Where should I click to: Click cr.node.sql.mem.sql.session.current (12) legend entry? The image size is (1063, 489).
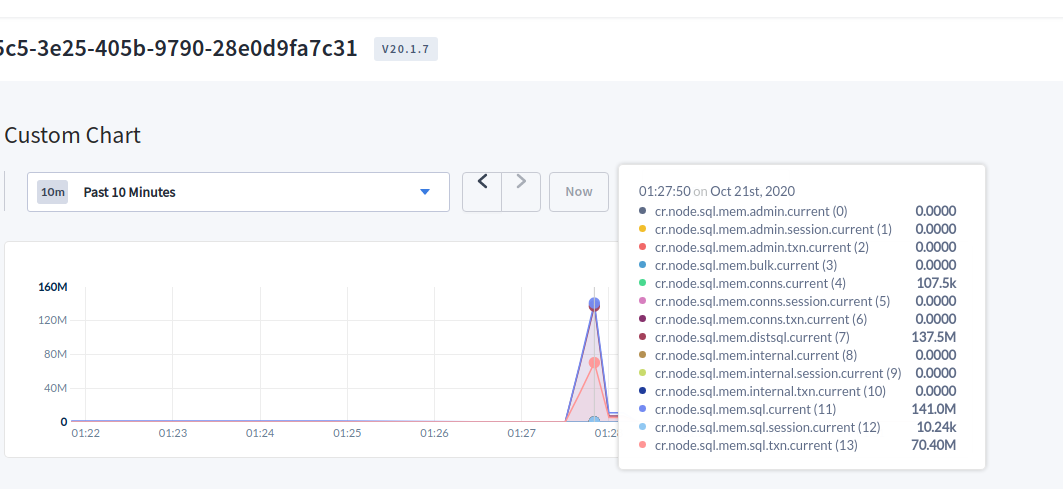[767, 427]
